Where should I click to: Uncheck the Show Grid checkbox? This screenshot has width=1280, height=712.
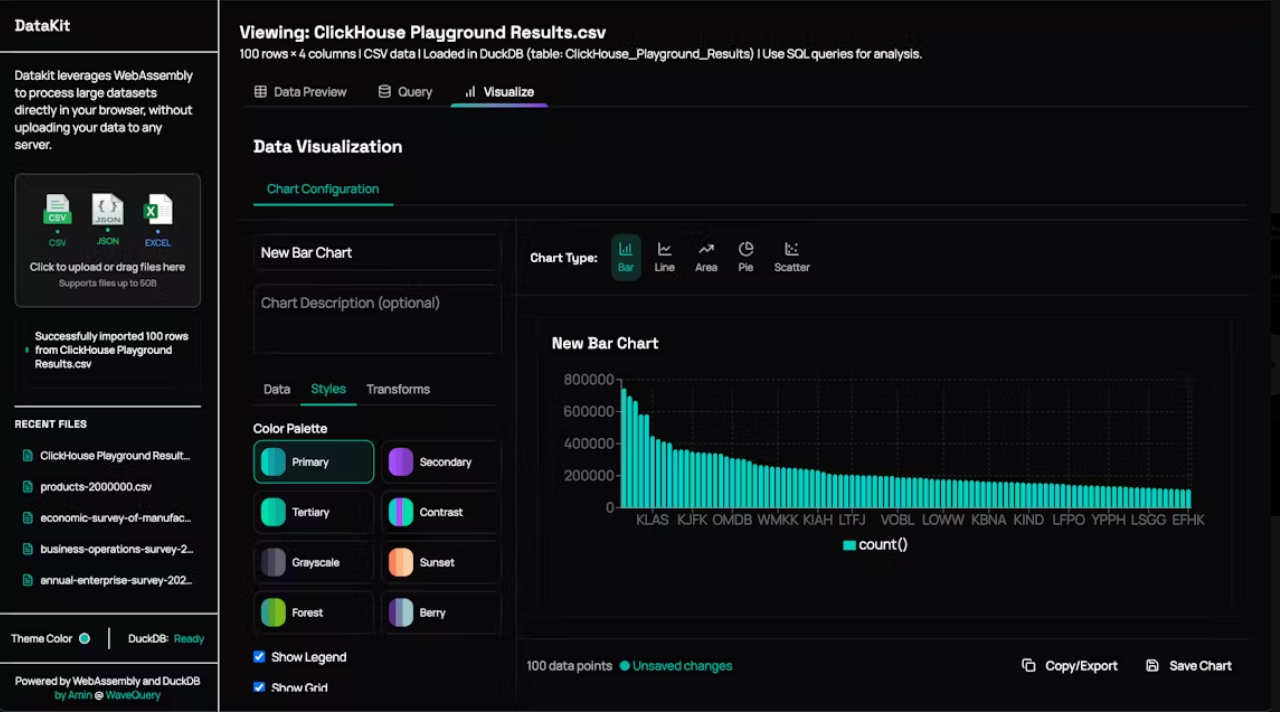point(259,687)
